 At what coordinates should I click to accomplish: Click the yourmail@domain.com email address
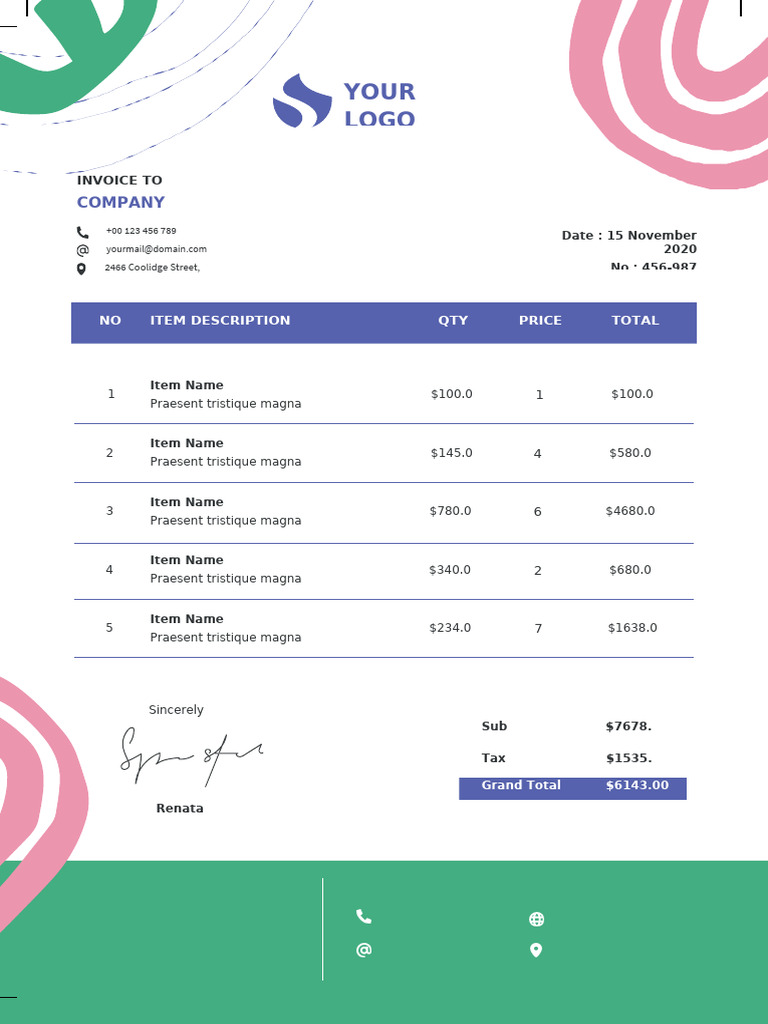tap(156, 249)
